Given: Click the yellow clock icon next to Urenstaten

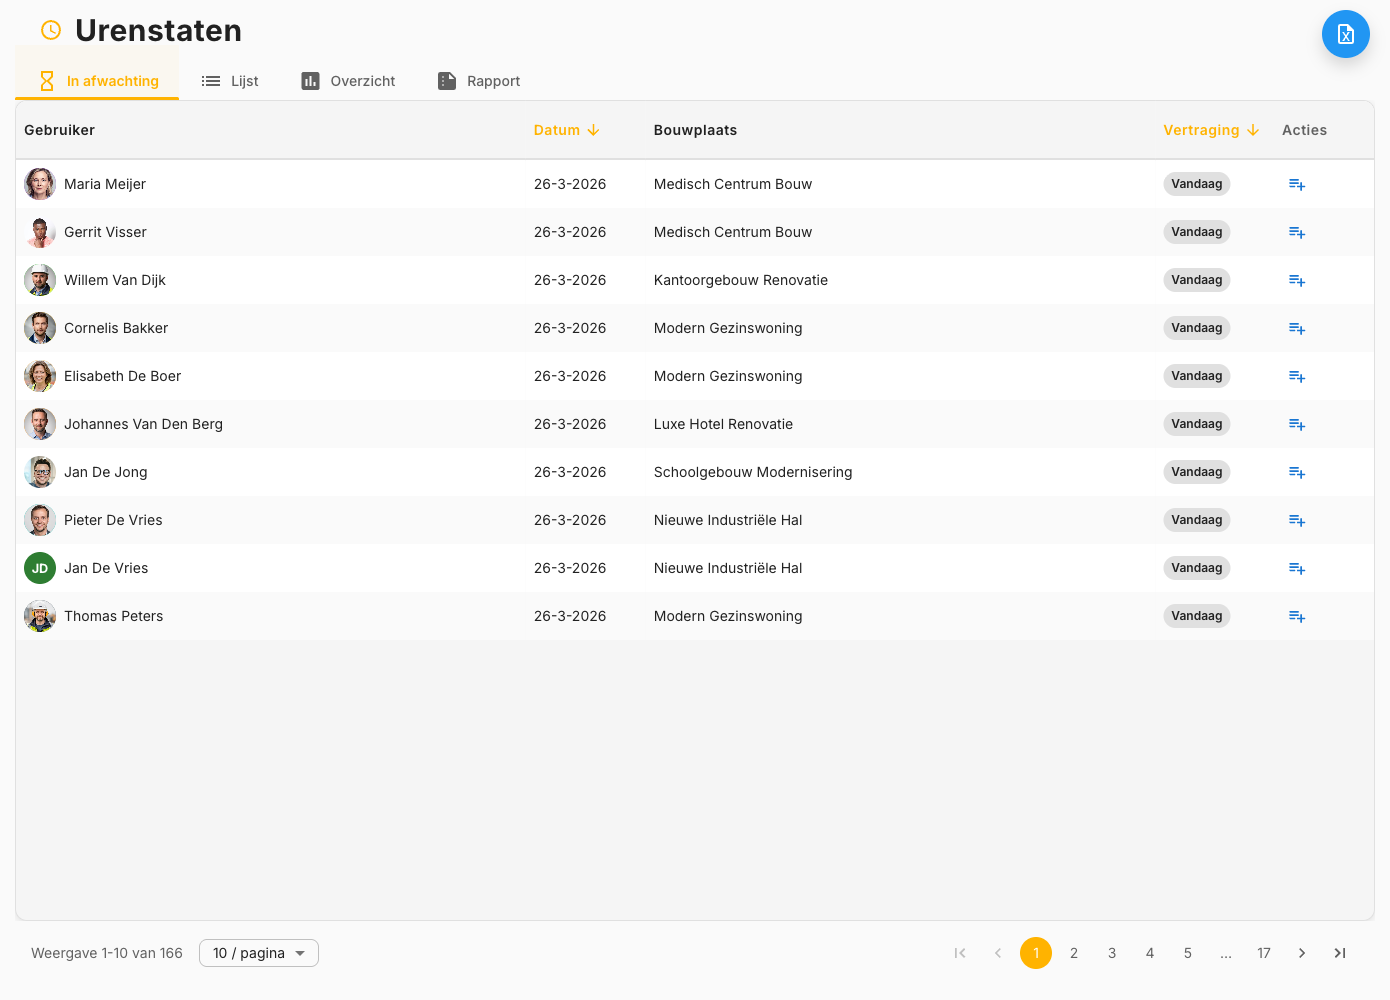Looking at the screenshot, I should 50,30.
